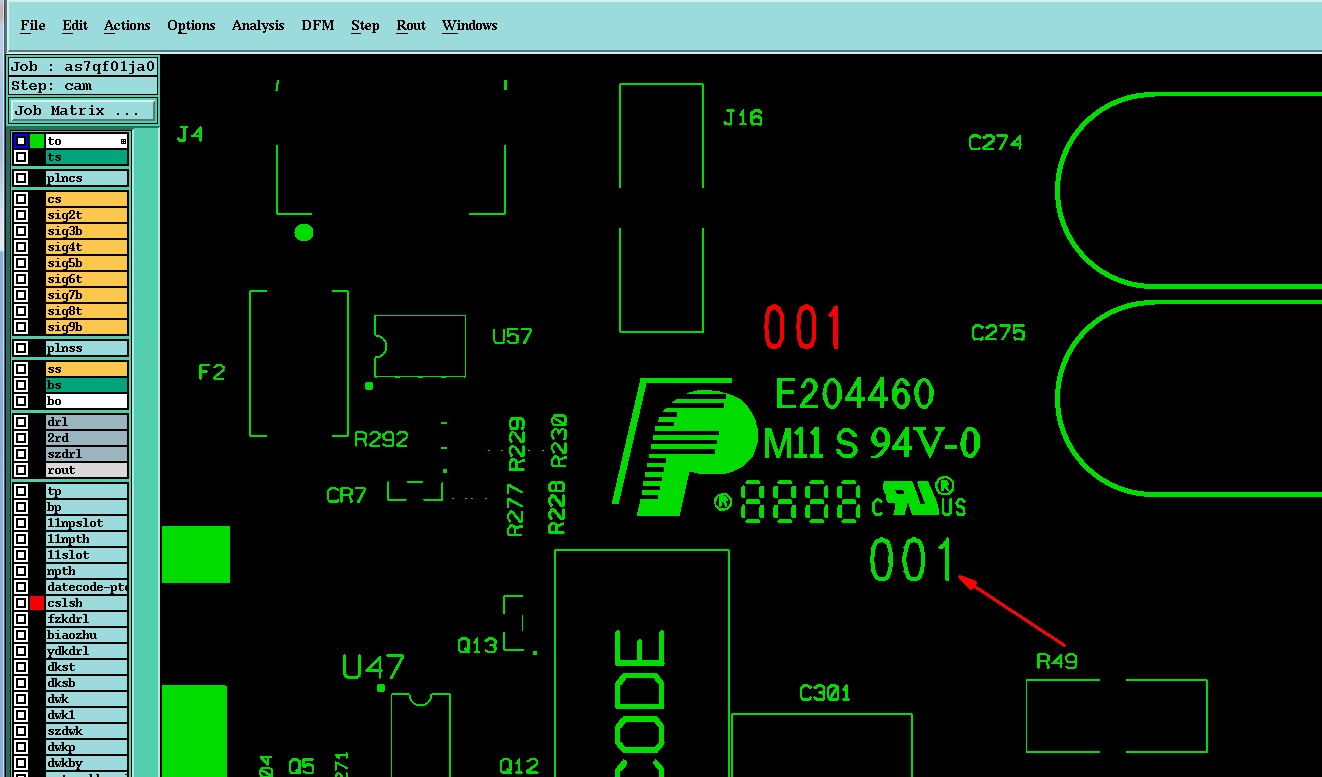The width and height of the screenshot is (1322, 777).
Task: Open the File menu
Action: coord(32,25)
